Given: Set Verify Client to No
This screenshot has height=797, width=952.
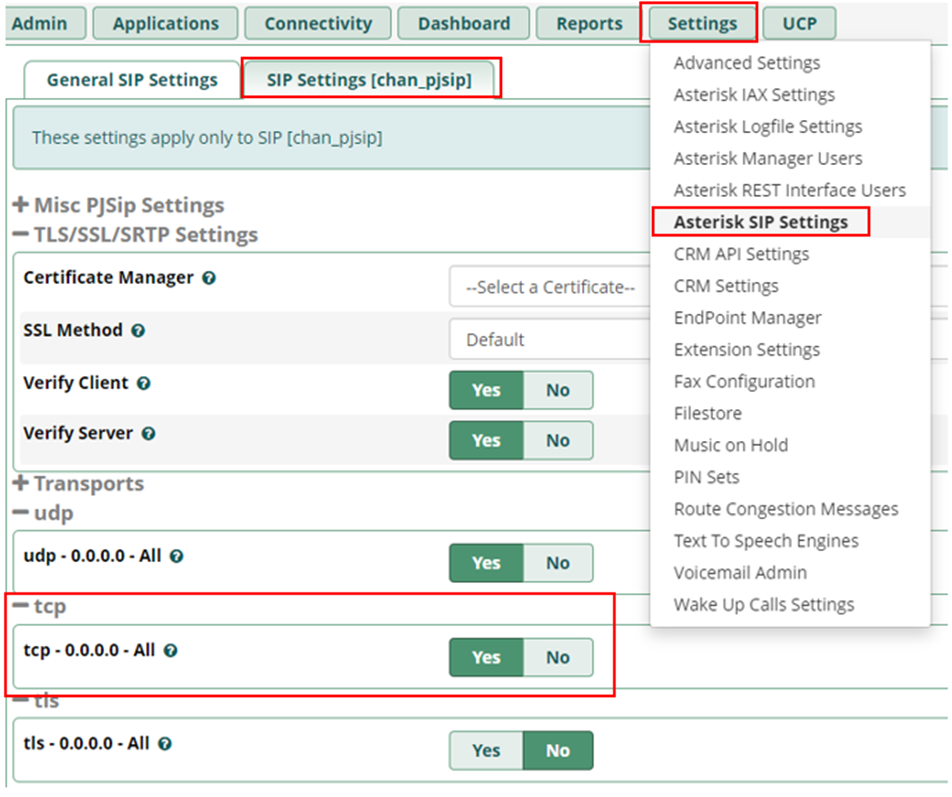Looking at the screenshot, I should pyautogui.click(x=558, y=390).
